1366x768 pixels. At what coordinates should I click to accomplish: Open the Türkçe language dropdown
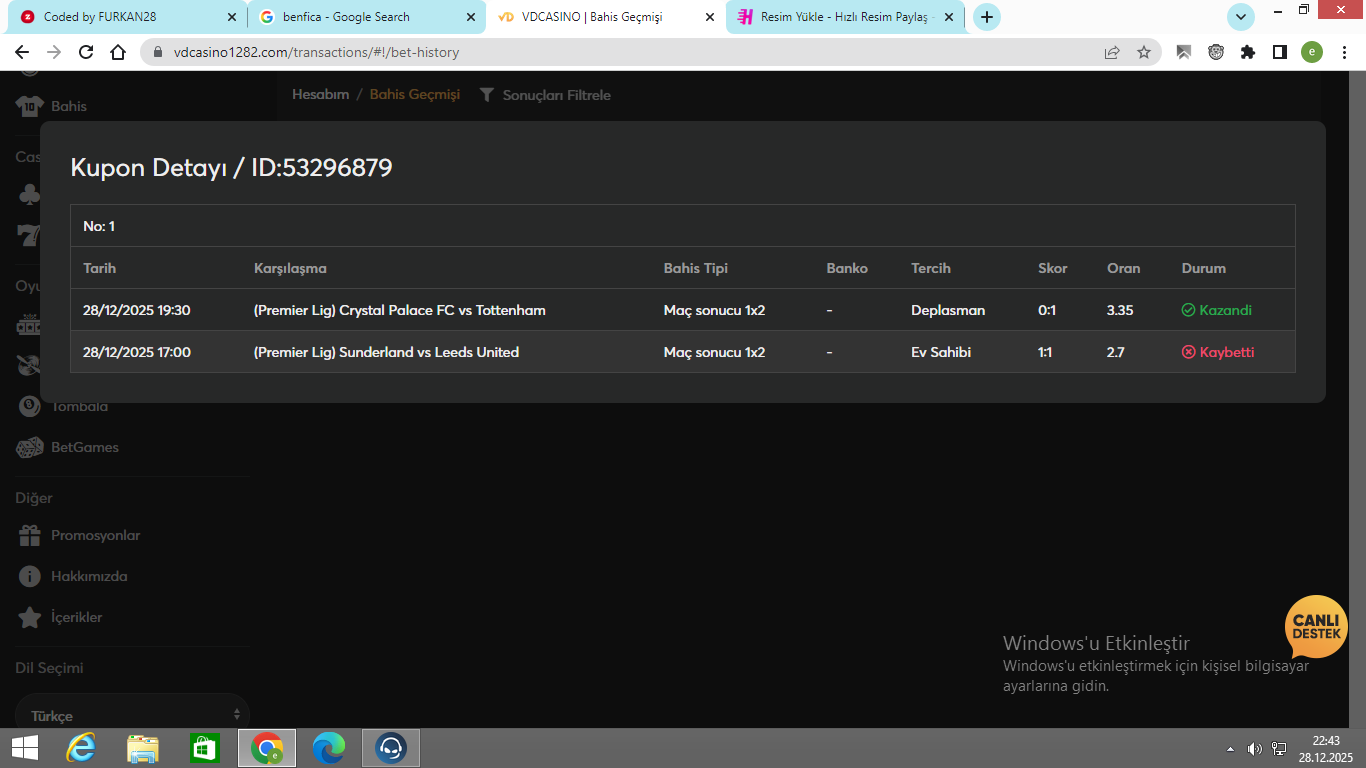coord(132,715)
